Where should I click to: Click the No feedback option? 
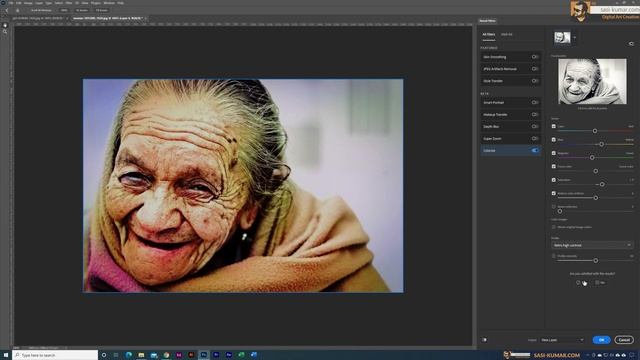pyautogui.click(x=600, y=282)
